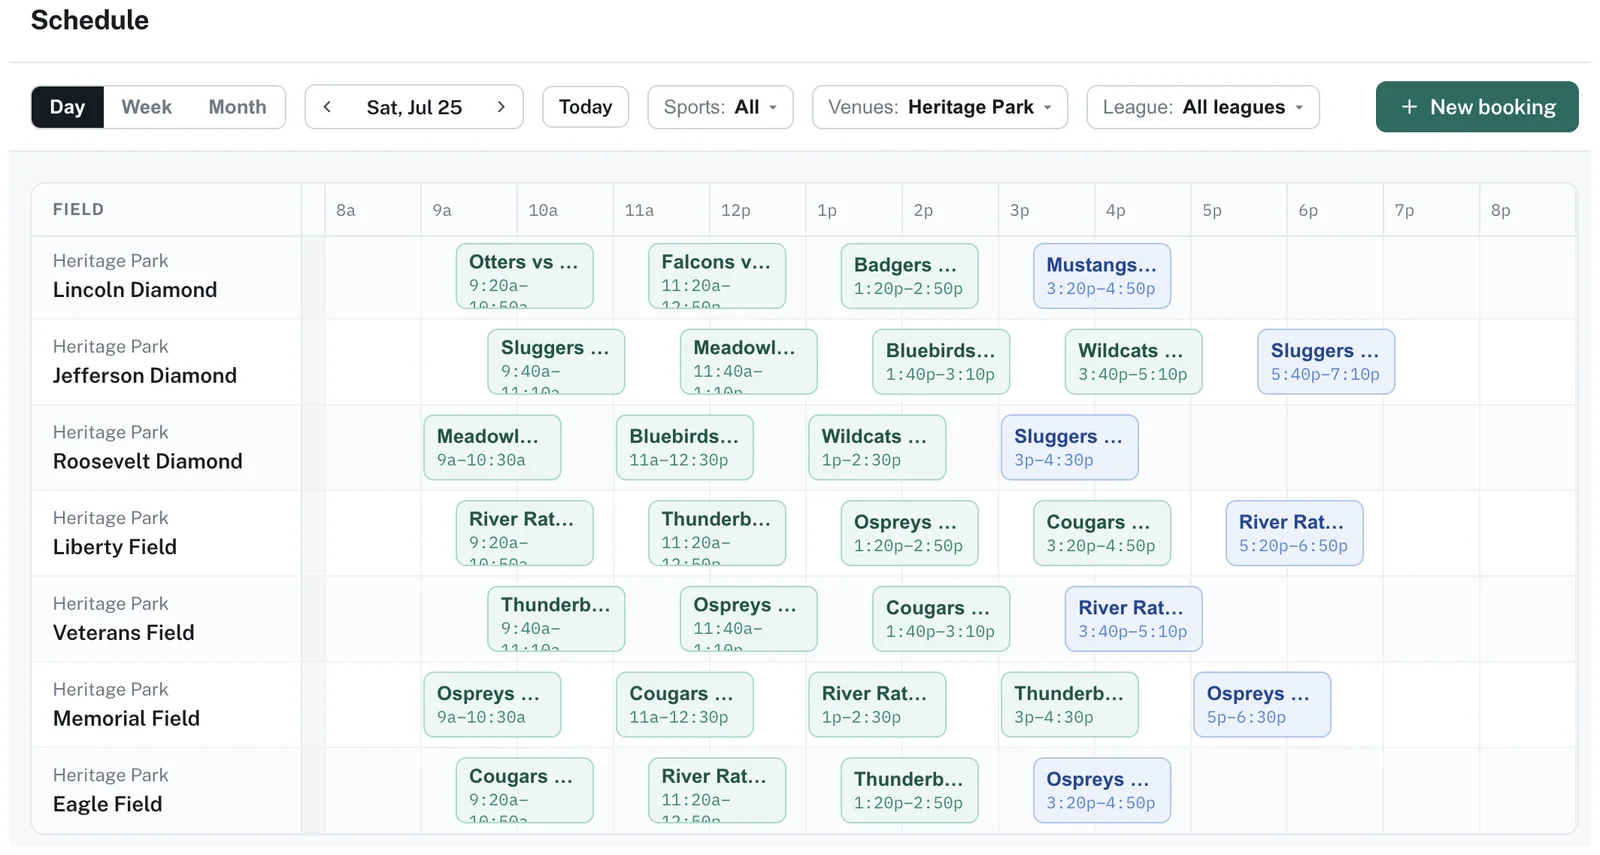Open Sluggers 3p-4:30p booking
Image resolution: width=1600 pixels, height=855 pixels.
(x=1070, y=448)
